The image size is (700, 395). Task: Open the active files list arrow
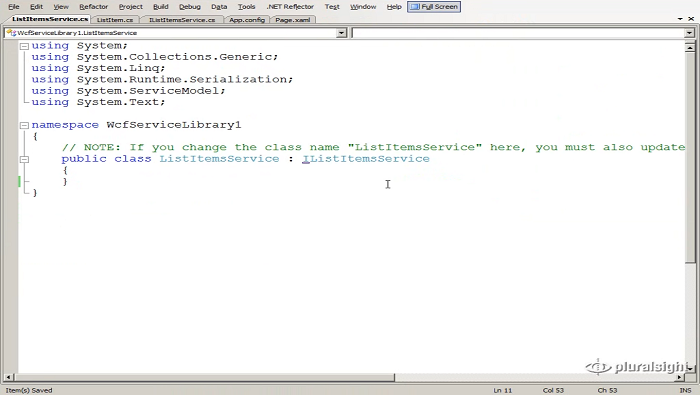(680, 19)
